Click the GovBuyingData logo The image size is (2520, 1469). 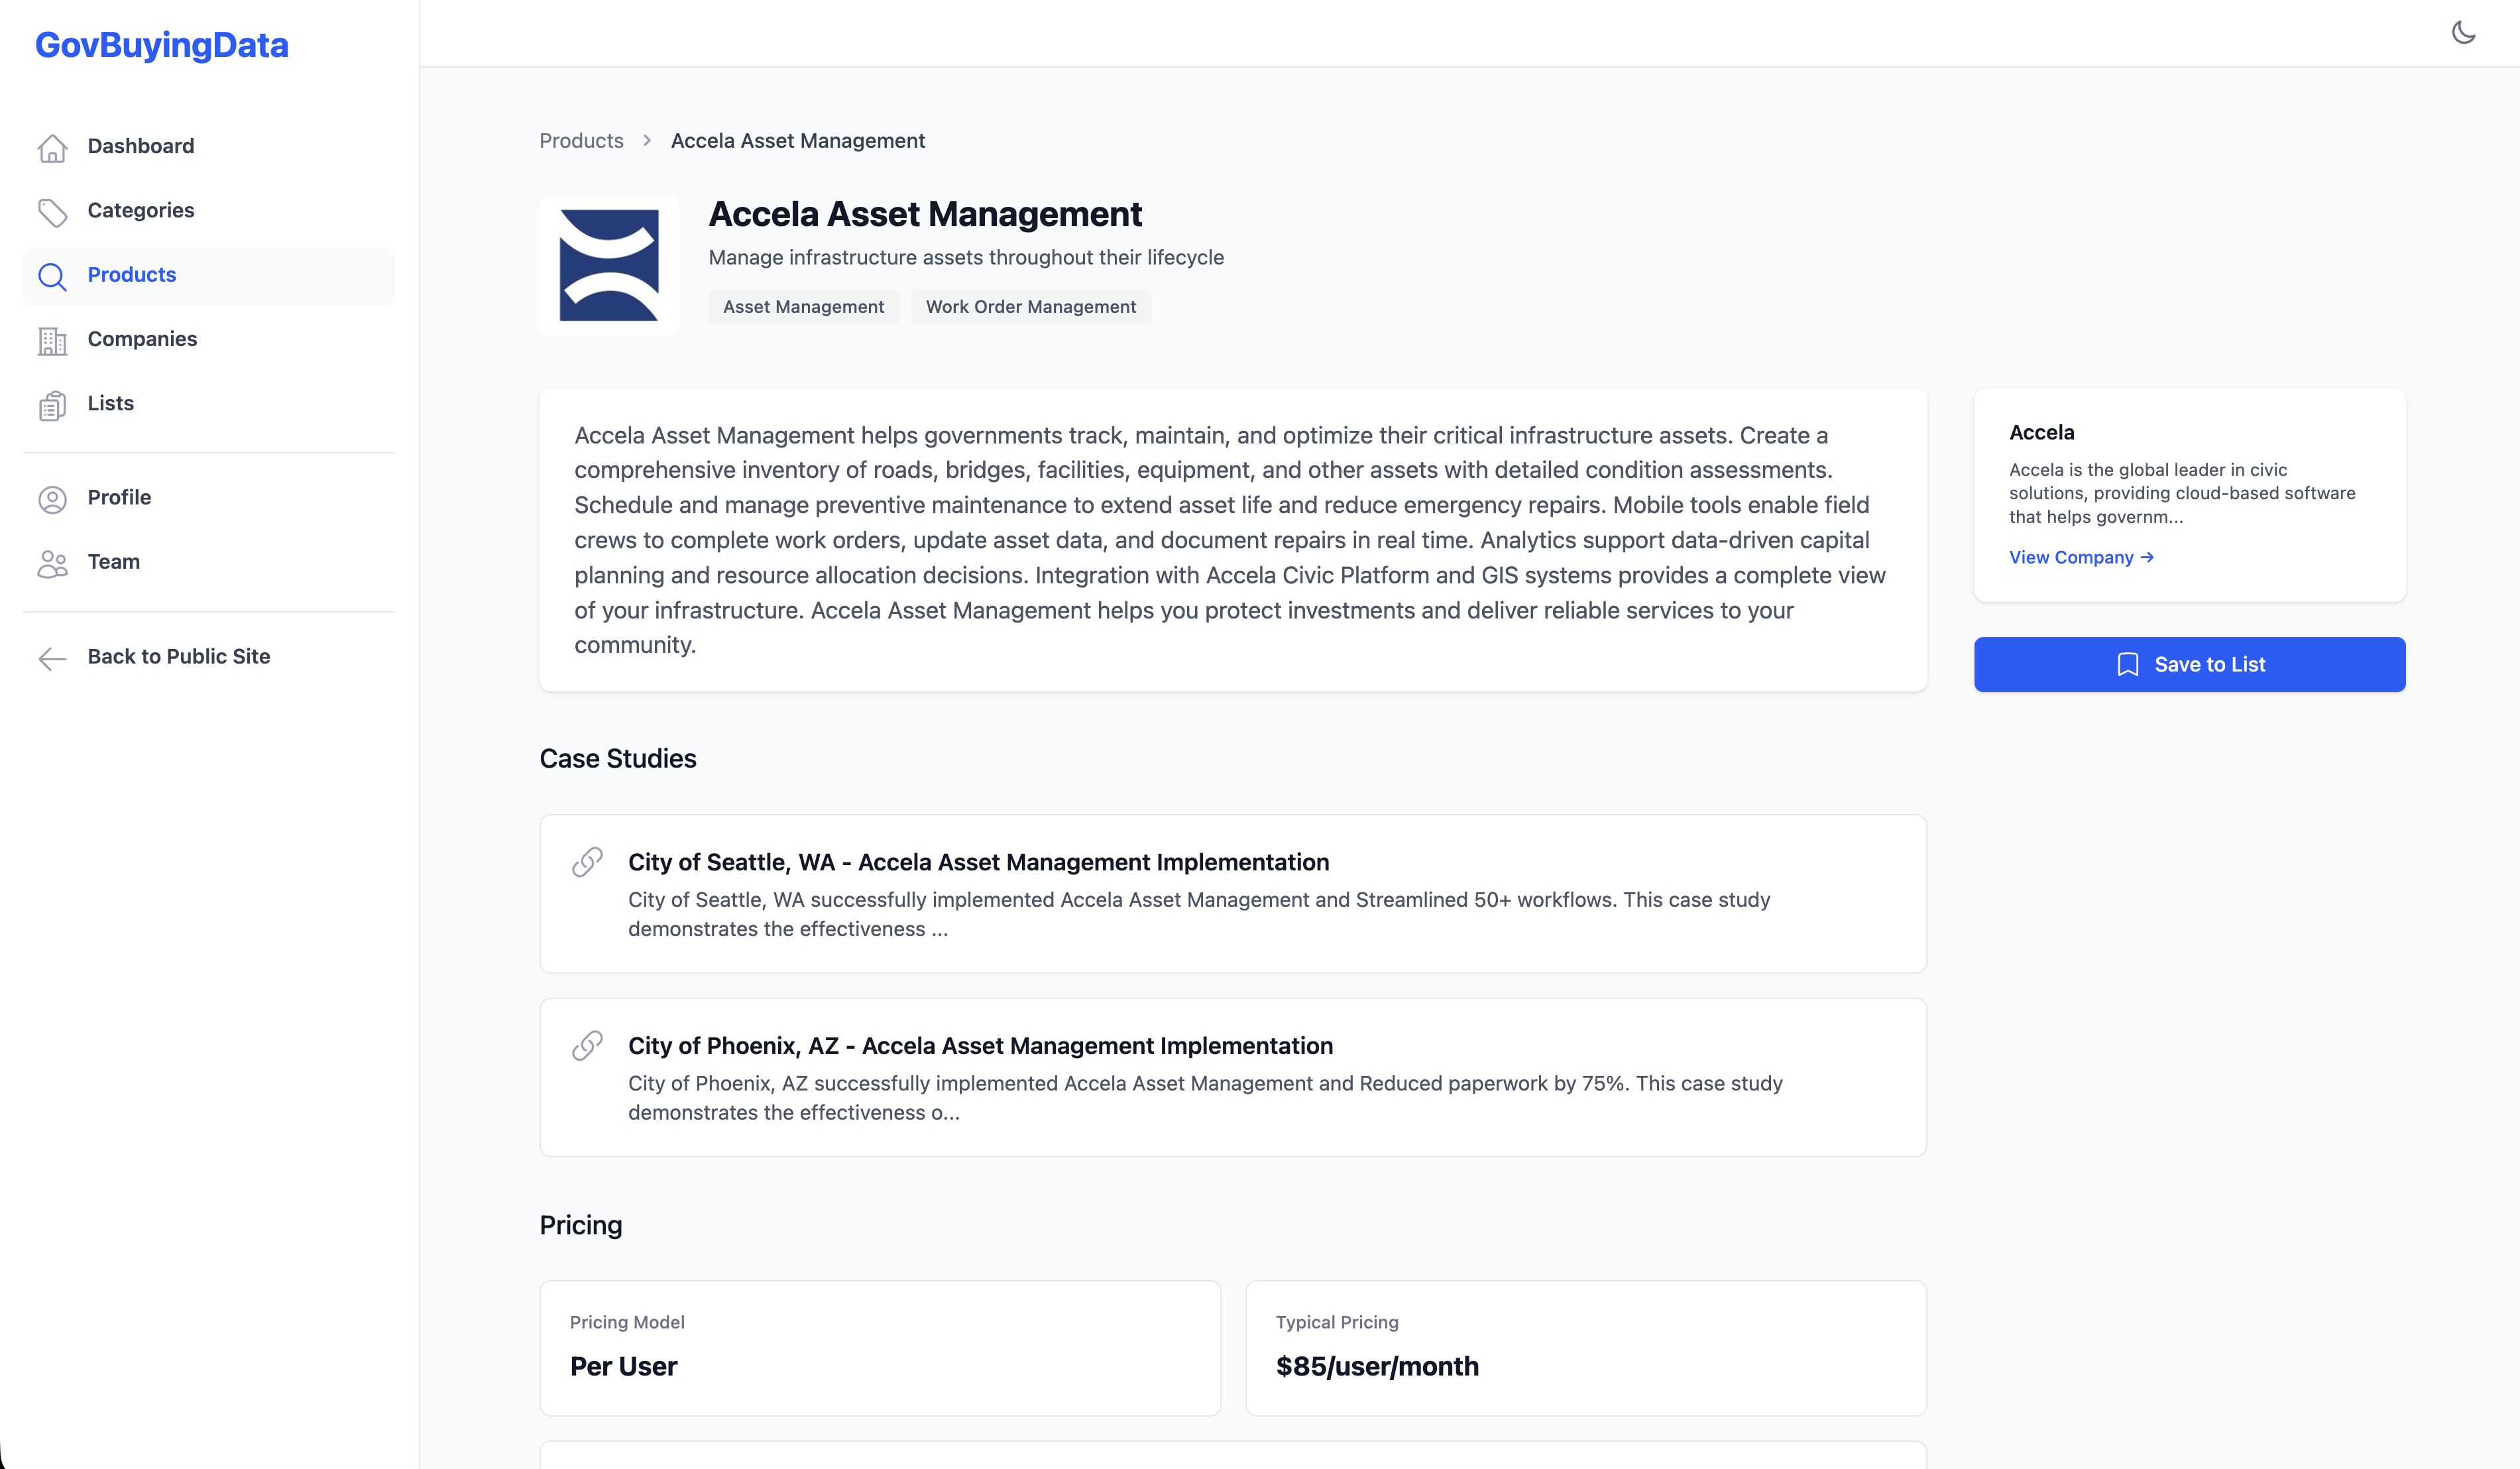click(x=162, y=45)
